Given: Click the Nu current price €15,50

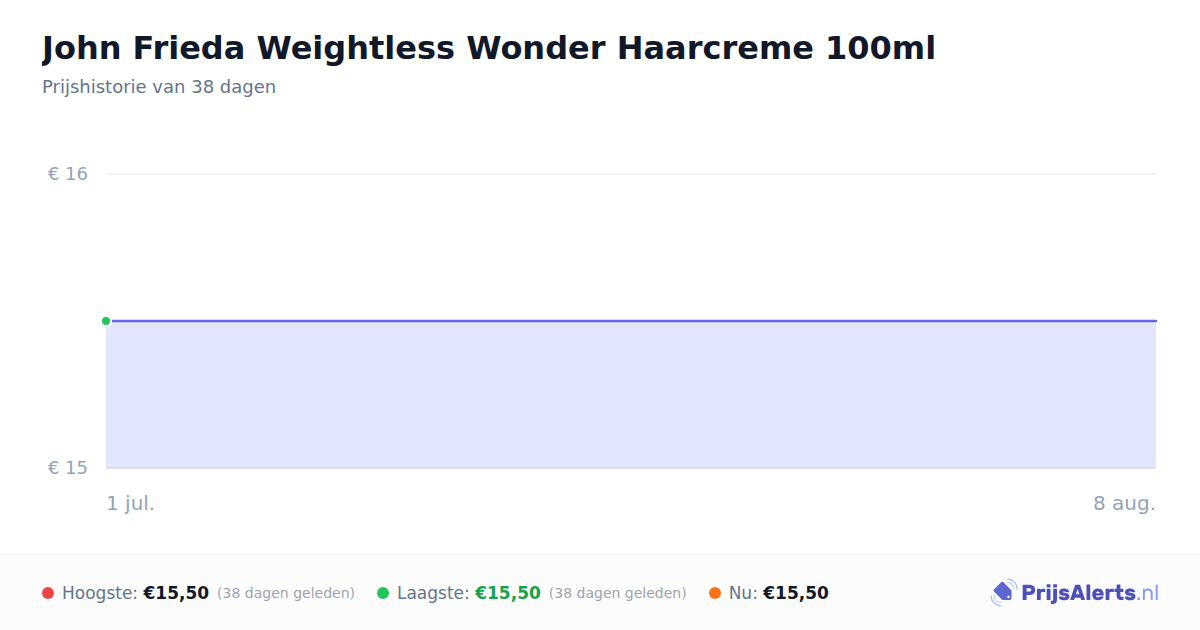Looking at the screenshot, I should [796, 593].
